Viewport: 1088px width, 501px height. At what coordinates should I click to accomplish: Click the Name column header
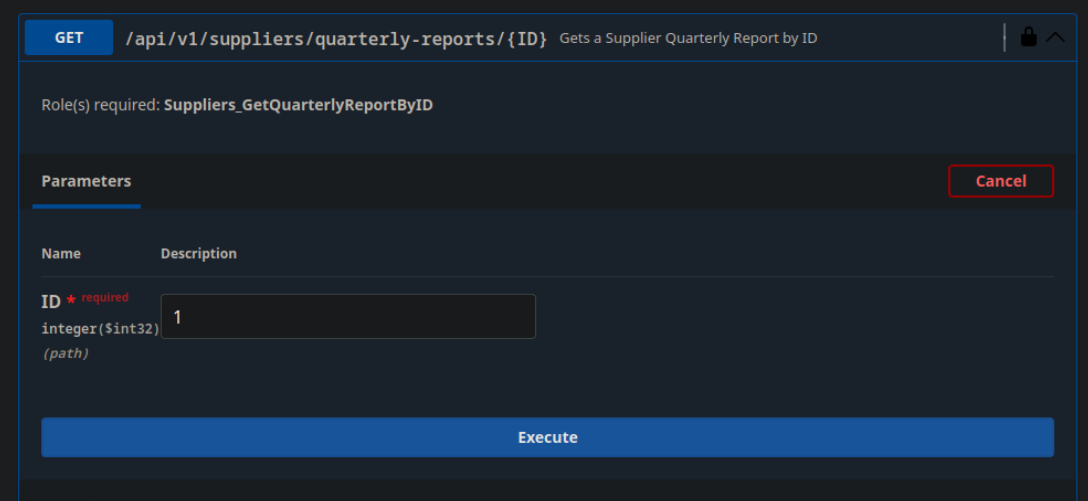click(x=61, y=253)
